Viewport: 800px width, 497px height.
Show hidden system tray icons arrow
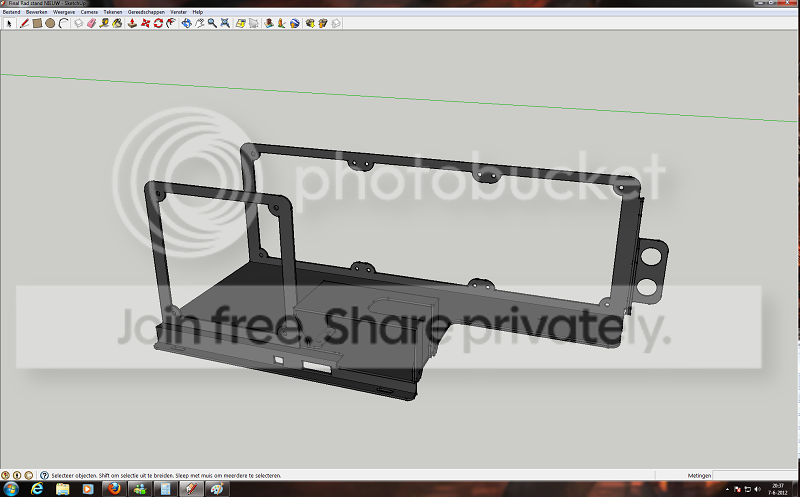pos(727,489)
